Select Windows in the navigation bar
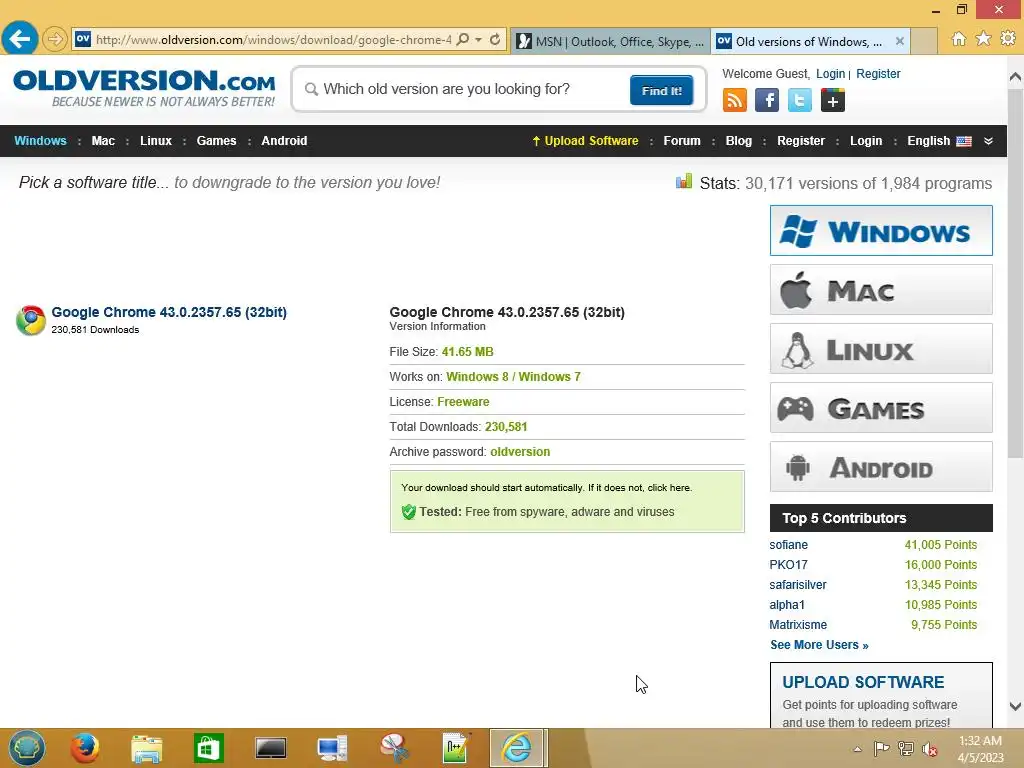Viewport: 1024px width, 768px height. pyautogui.click(x=40, y=140)
